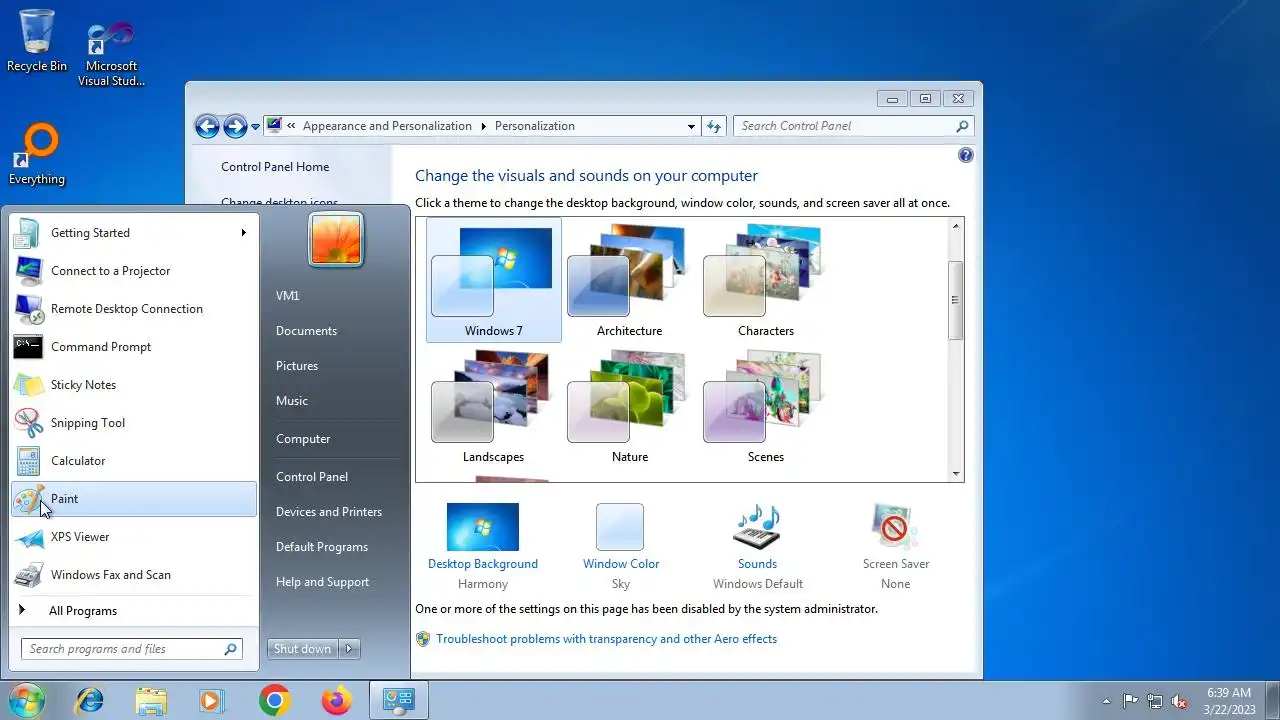Click the muted volume tray icon
This screenshot has width=1280, height=720.
click(1179, 701)
